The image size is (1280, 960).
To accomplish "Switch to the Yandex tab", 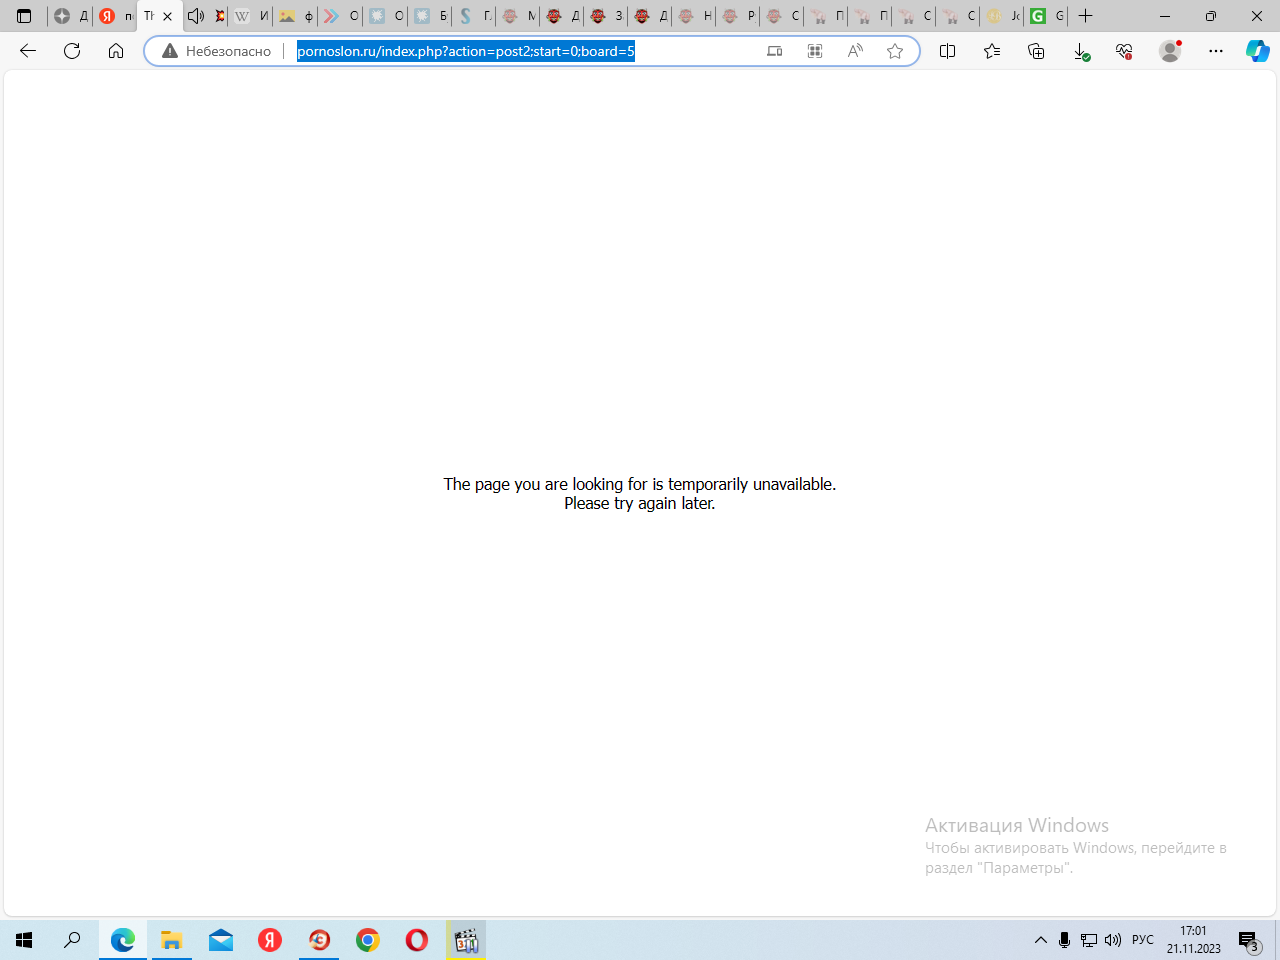I will click(115, 16).
